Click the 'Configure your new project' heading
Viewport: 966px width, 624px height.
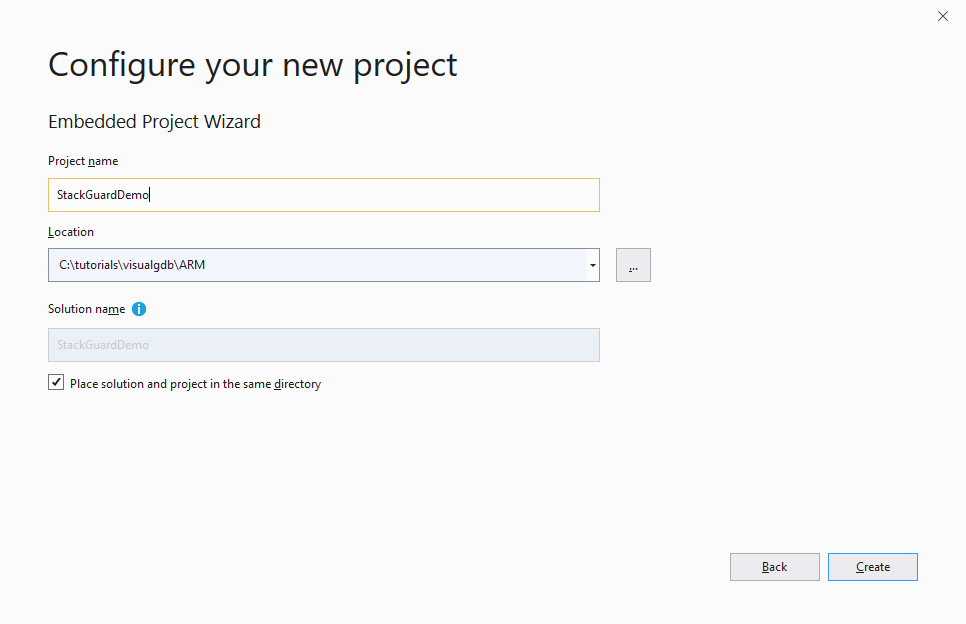[252, 65]
